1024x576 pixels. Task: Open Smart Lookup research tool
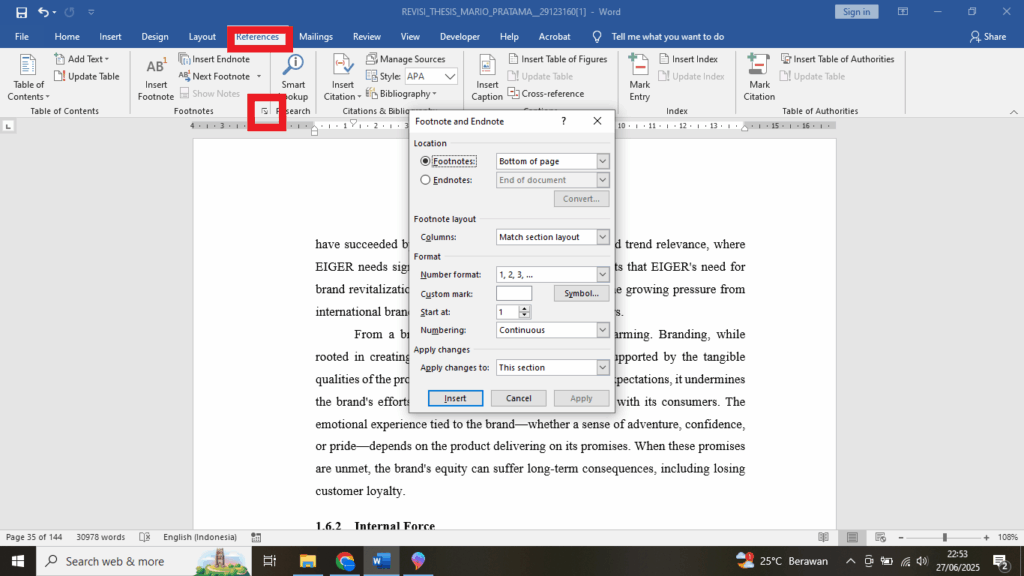click(293, 78)
